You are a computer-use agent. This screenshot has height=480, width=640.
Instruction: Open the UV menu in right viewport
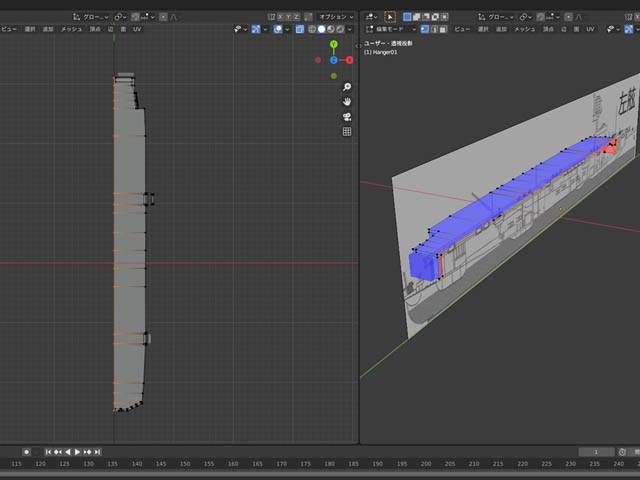pos(590,29)
